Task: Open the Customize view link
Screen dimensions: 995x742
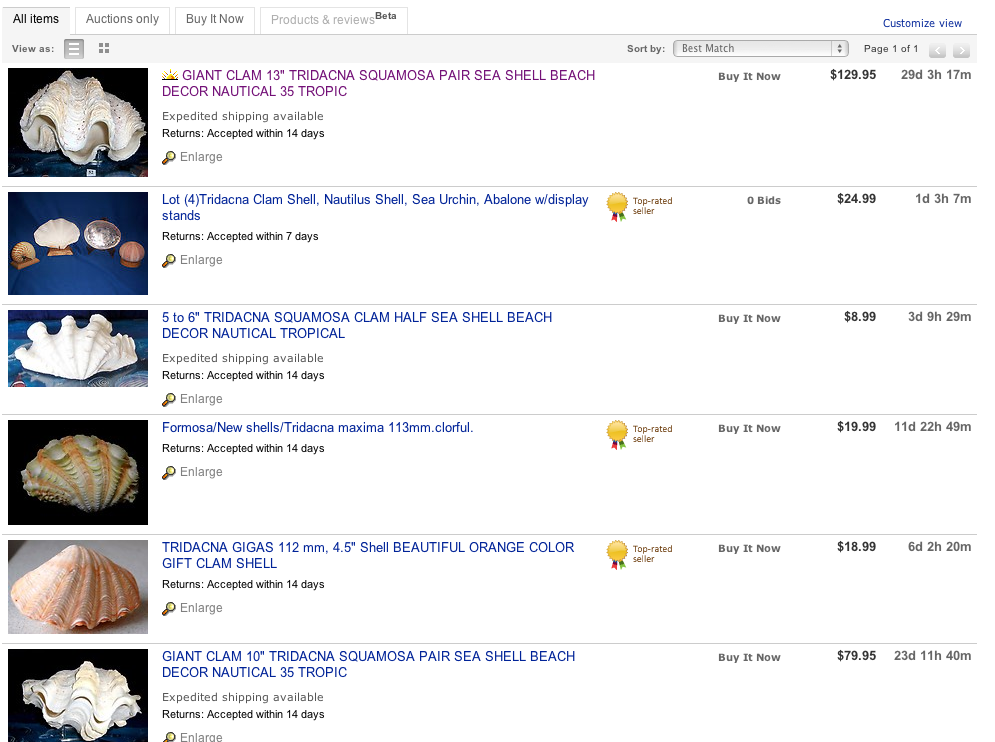Action: 922,23
